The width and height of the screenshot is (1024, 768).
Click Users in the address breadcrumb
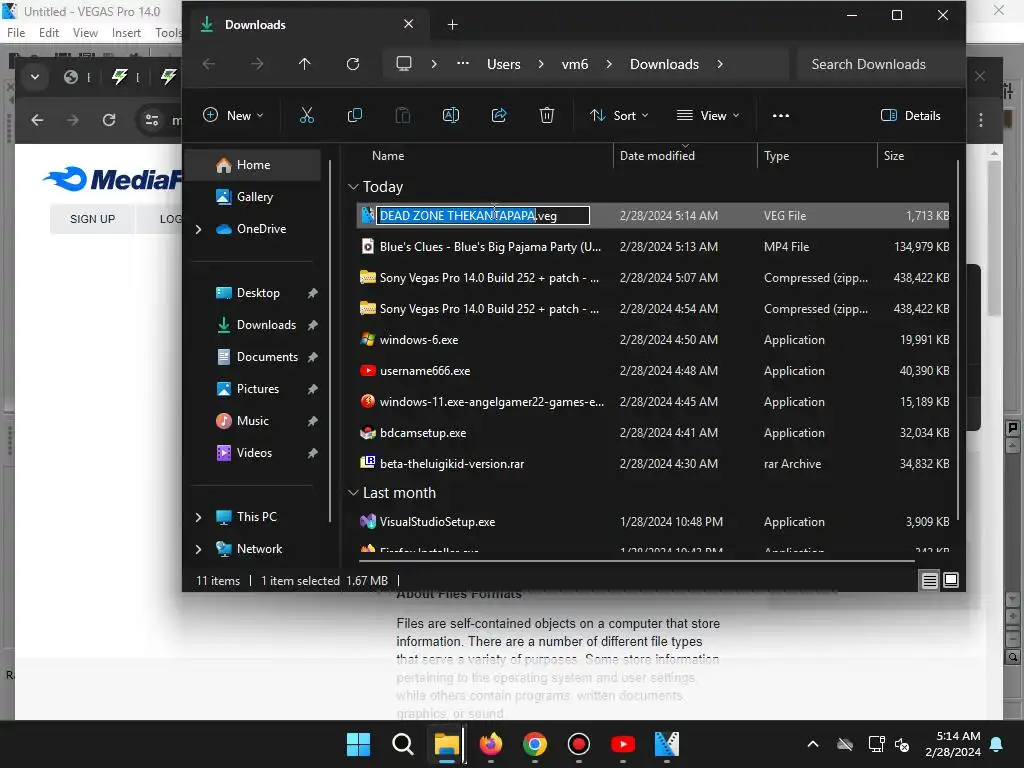click(504, 64)
